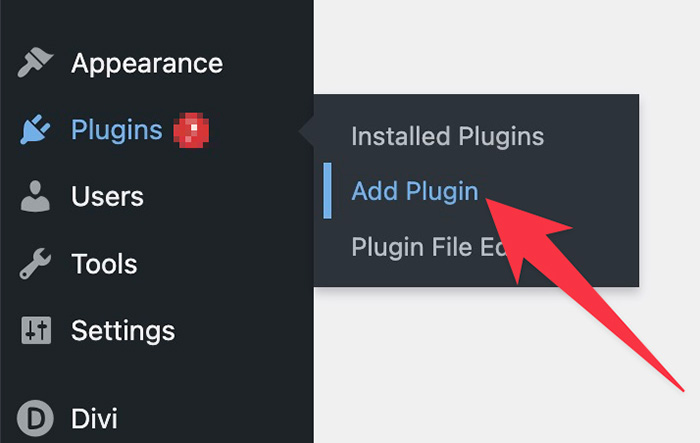Click the Divi circular D logo
The height and width of the screenshot is (443, 700).
click(36, 418)
